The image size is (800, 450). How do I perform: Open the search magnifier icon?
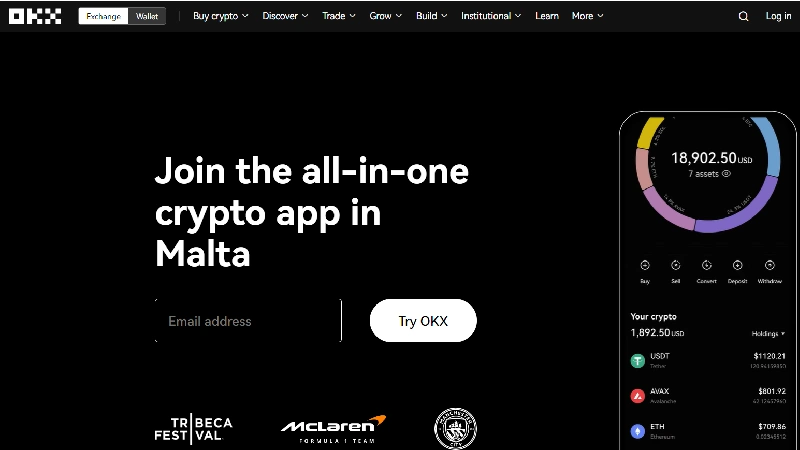pyautogui.click(x=743, y=16)
